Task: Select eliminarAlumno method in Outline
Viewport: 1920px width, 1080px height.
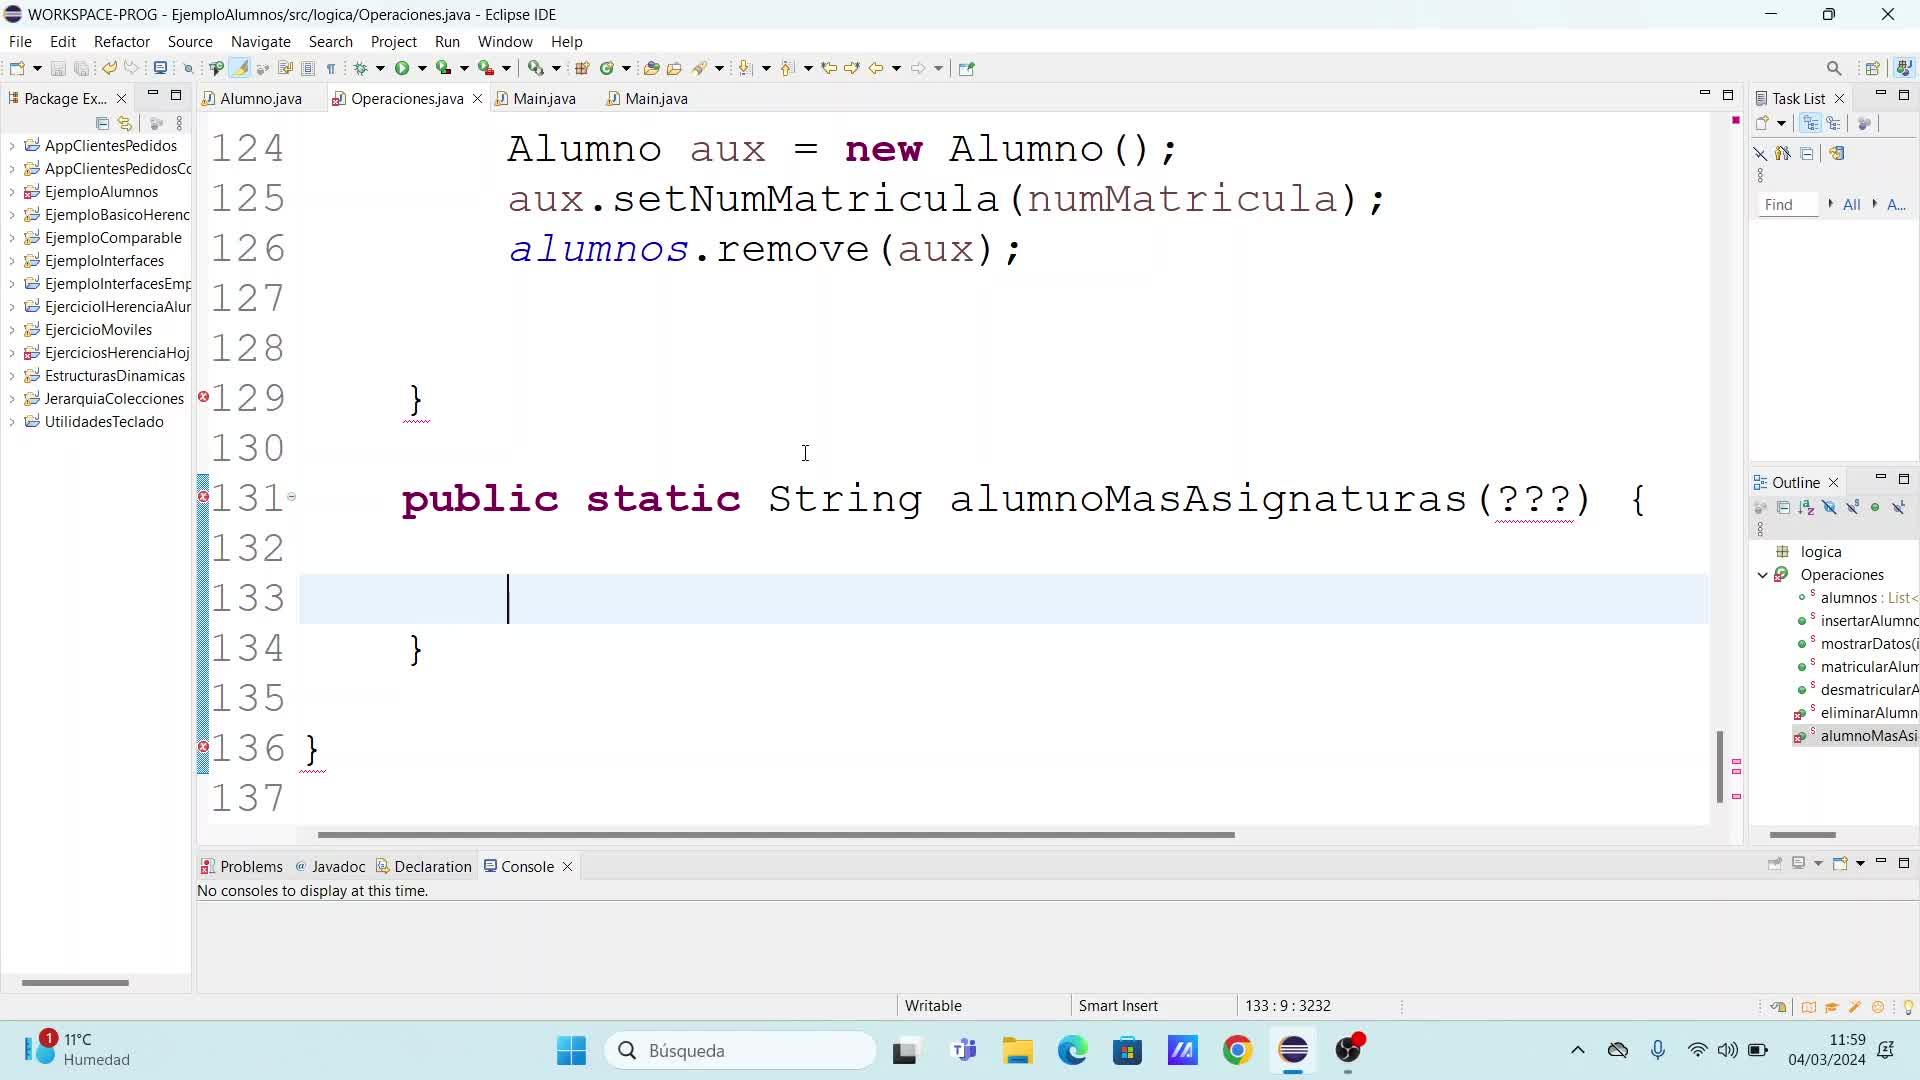Action: pos(1867,713)
